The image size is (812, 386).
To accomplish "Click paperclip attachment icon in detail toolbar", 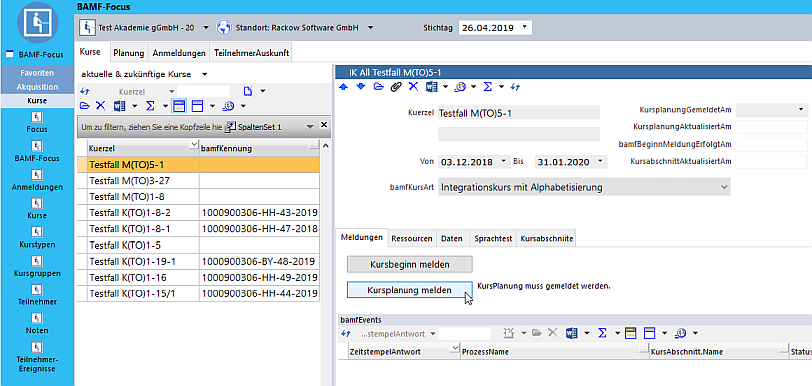I will (x=396, y=87).
